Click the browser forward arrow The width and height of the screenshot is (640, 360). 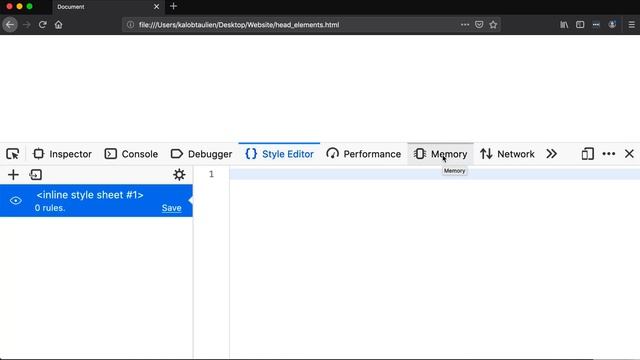(27, 24)
